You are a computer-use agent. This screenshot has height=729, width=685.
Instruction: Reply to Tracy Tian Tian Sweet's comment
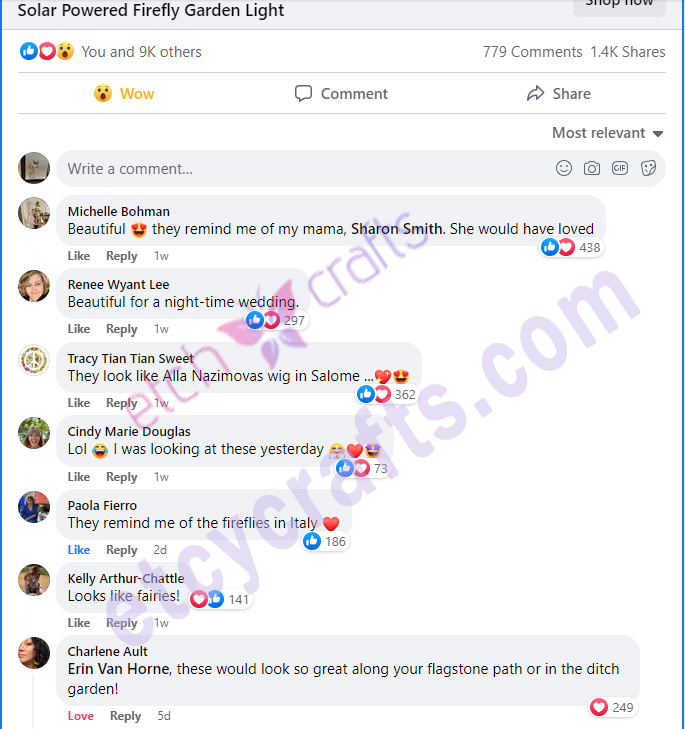click(121, 403)
